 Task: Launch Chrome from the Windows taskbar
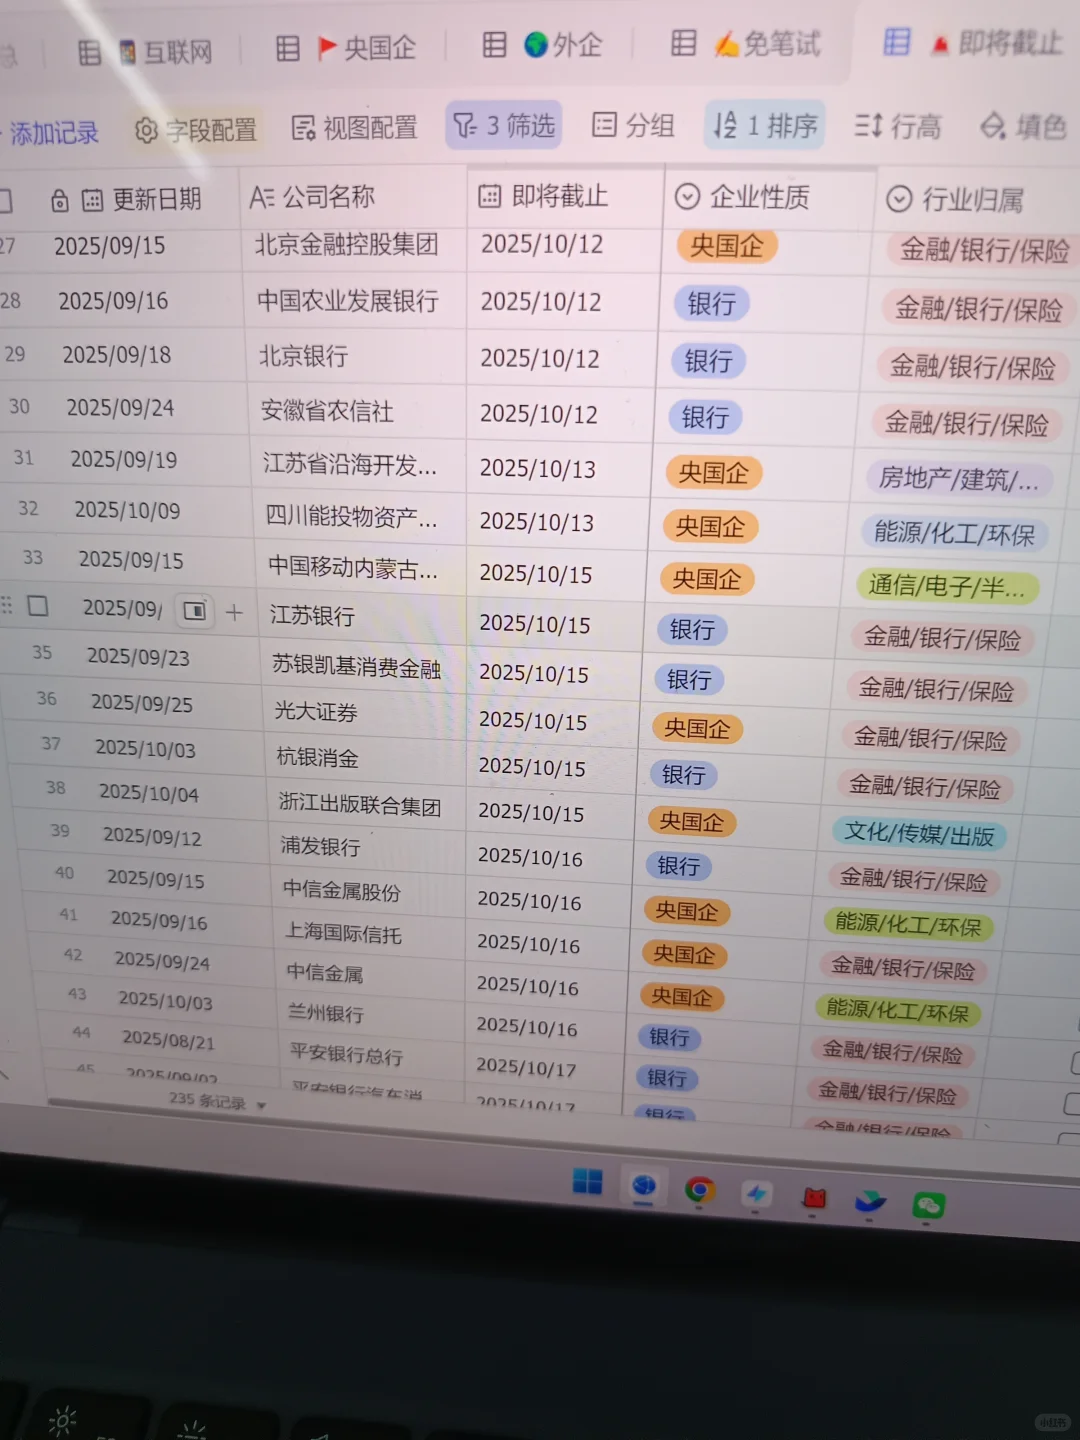coord(700,1188)
